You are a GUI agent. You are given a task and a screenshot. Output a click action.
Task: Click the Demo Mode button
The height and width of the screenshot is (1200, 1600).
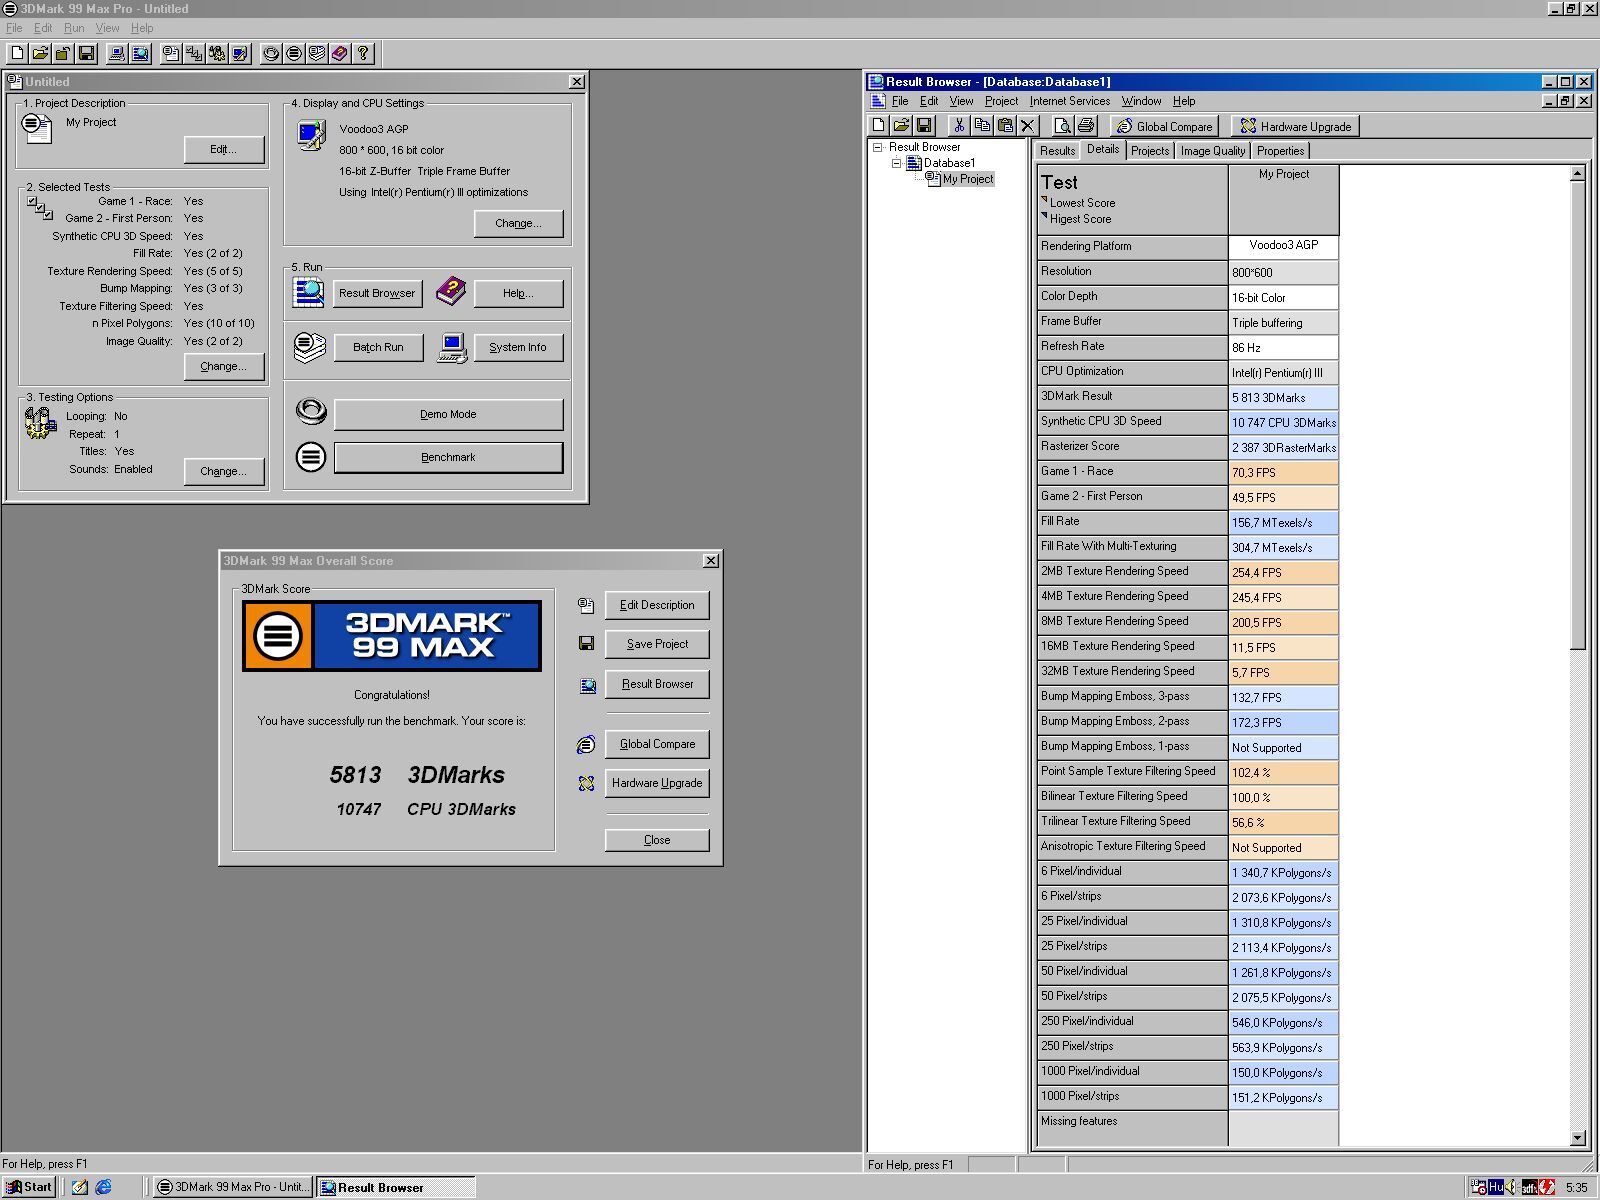[x=448, y=414]
